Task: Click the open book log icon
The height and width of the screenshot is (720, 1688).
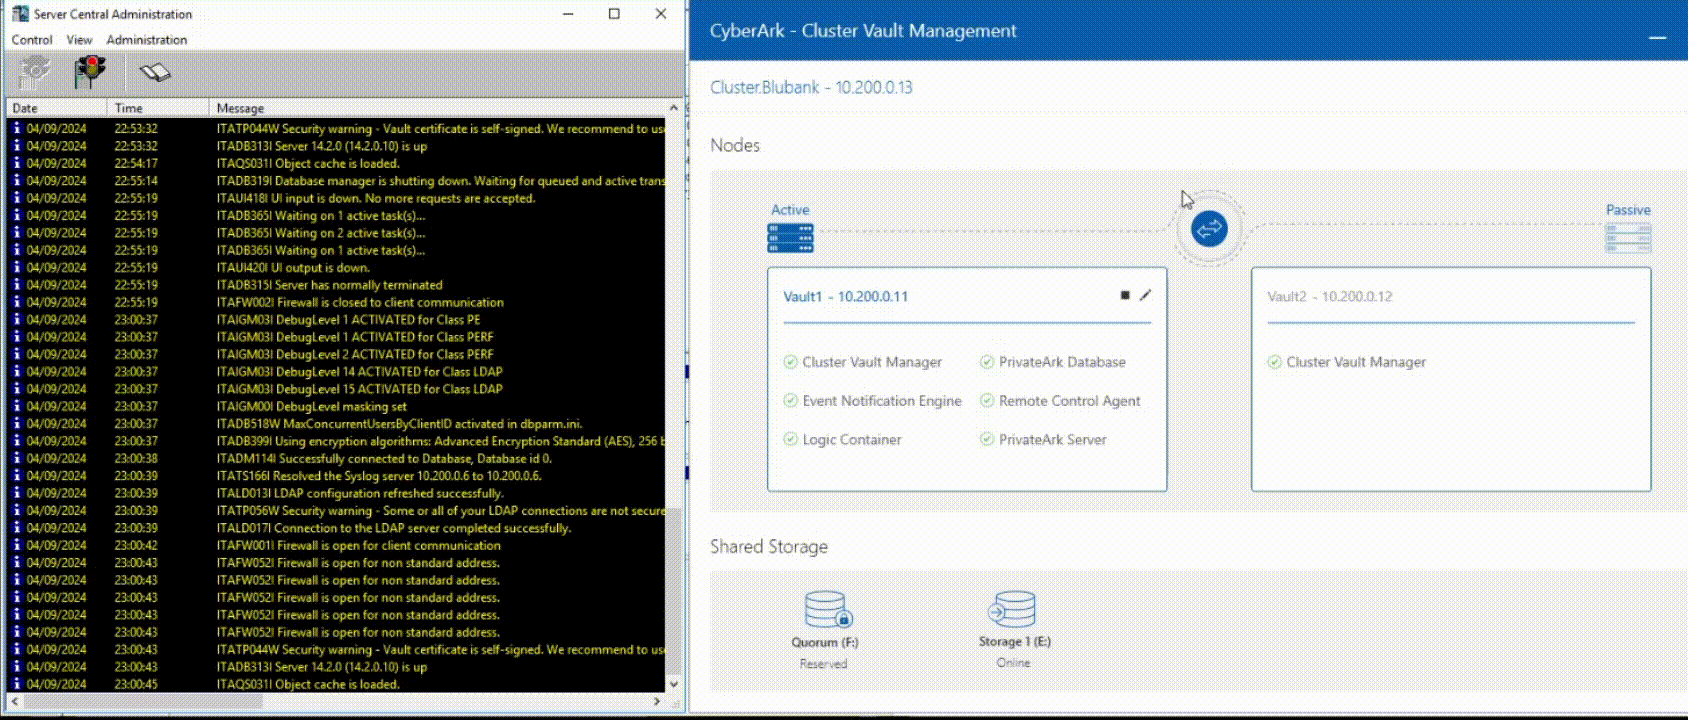Action: click(x=155, y=72)
